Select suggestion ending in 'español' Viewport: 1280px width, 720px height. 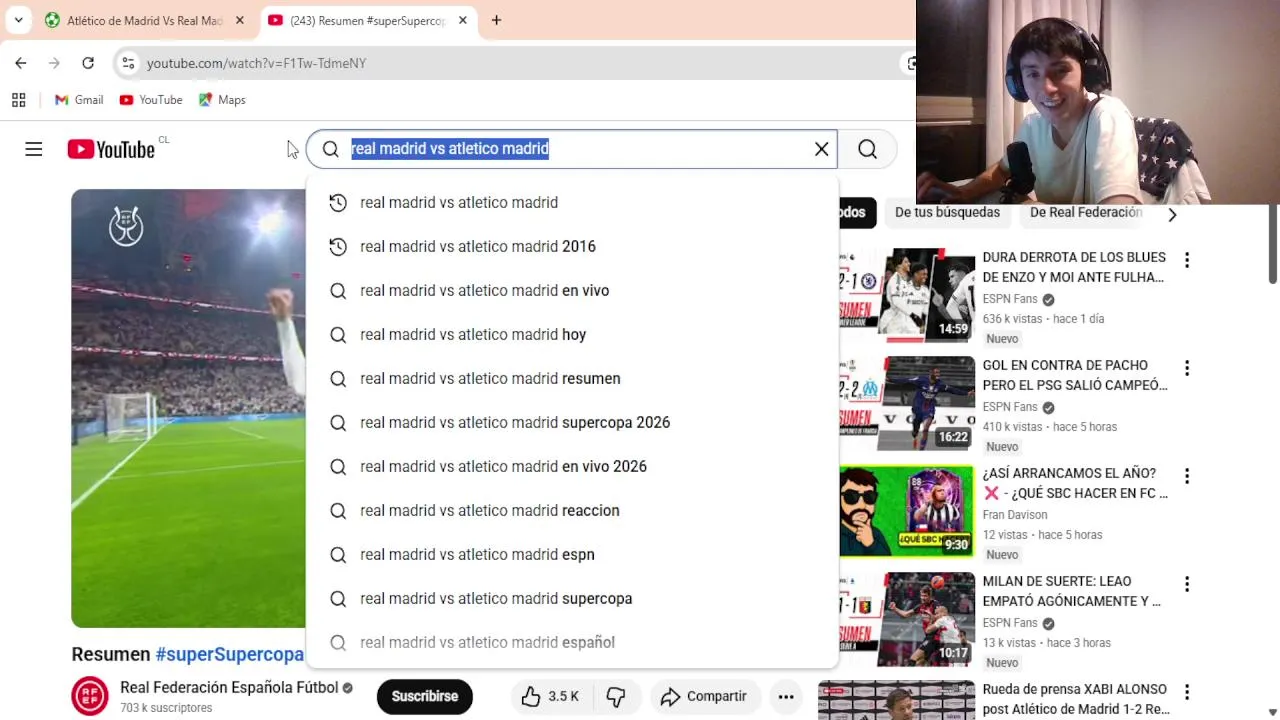coord(572,642)
